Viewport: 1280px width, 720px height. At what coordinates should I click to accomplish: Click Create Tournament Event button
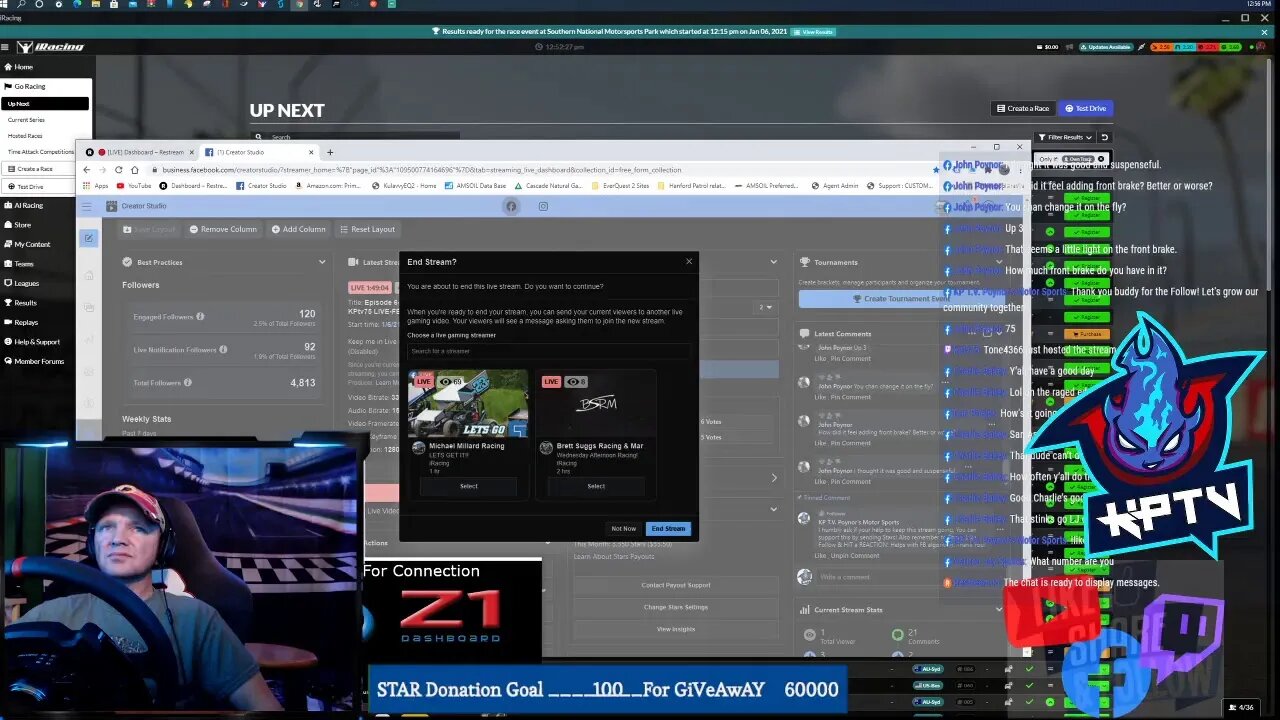[900, 299]
